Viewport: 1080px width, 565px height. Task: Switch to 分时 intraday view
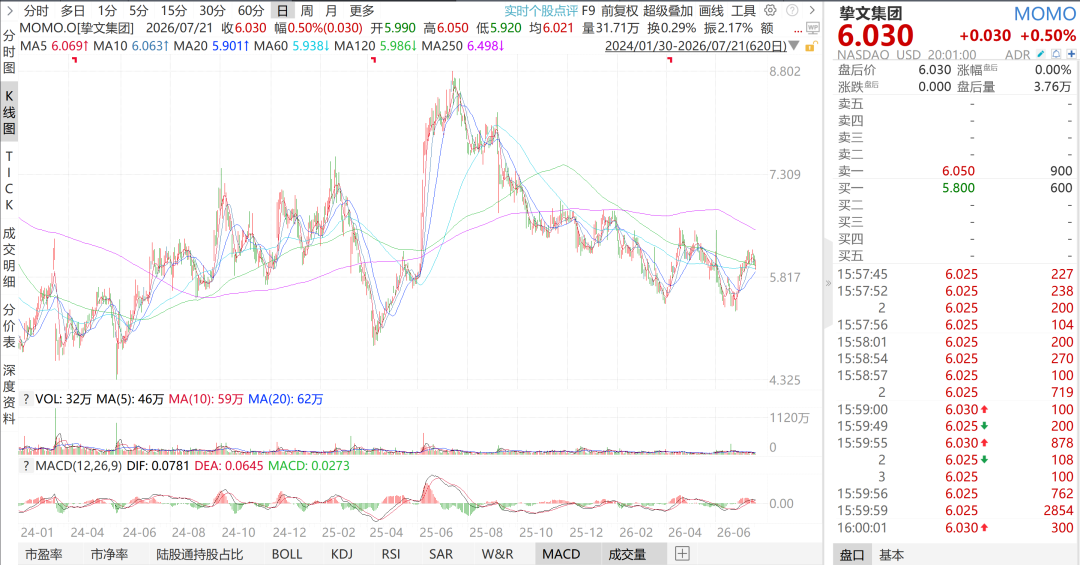click(x=36, y=10)
